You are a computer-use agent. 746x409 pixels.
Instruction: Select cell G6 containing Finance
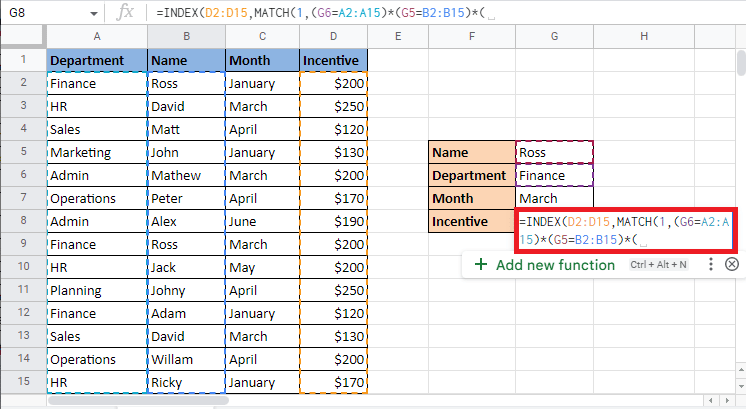coord(554,175)
